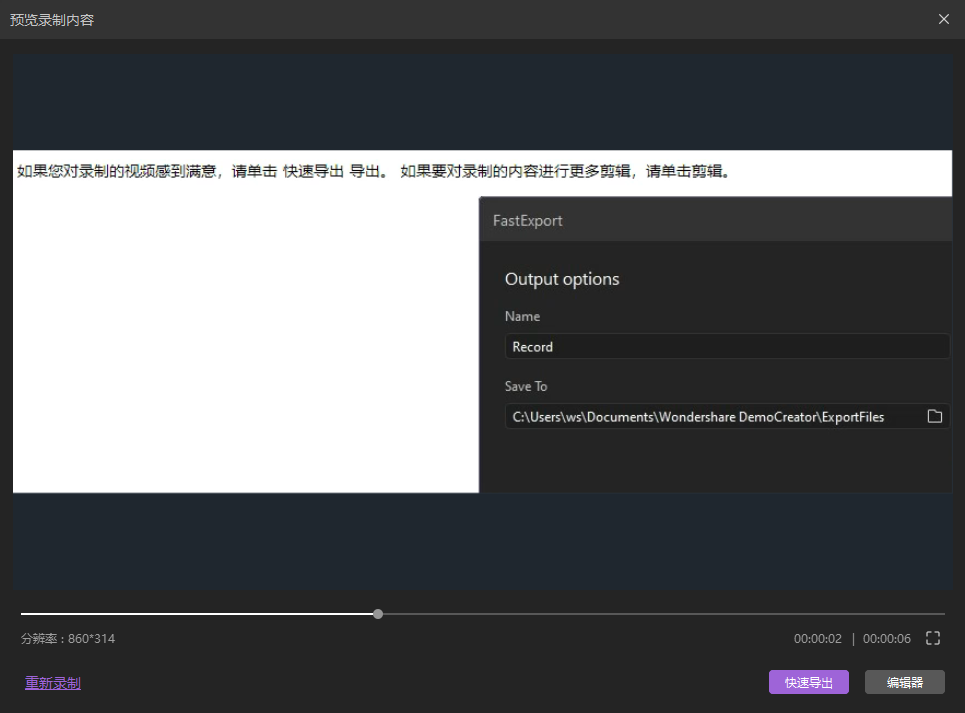Open the 编辑器 editor button
Screen dimensions: 965x713
pyautogui.click(x=904, y=682)
